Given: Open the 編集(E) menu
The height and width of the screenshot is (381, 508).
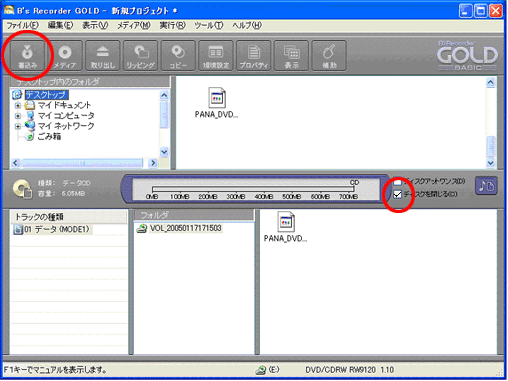Looking at the screenshot, I should (60, 25).
